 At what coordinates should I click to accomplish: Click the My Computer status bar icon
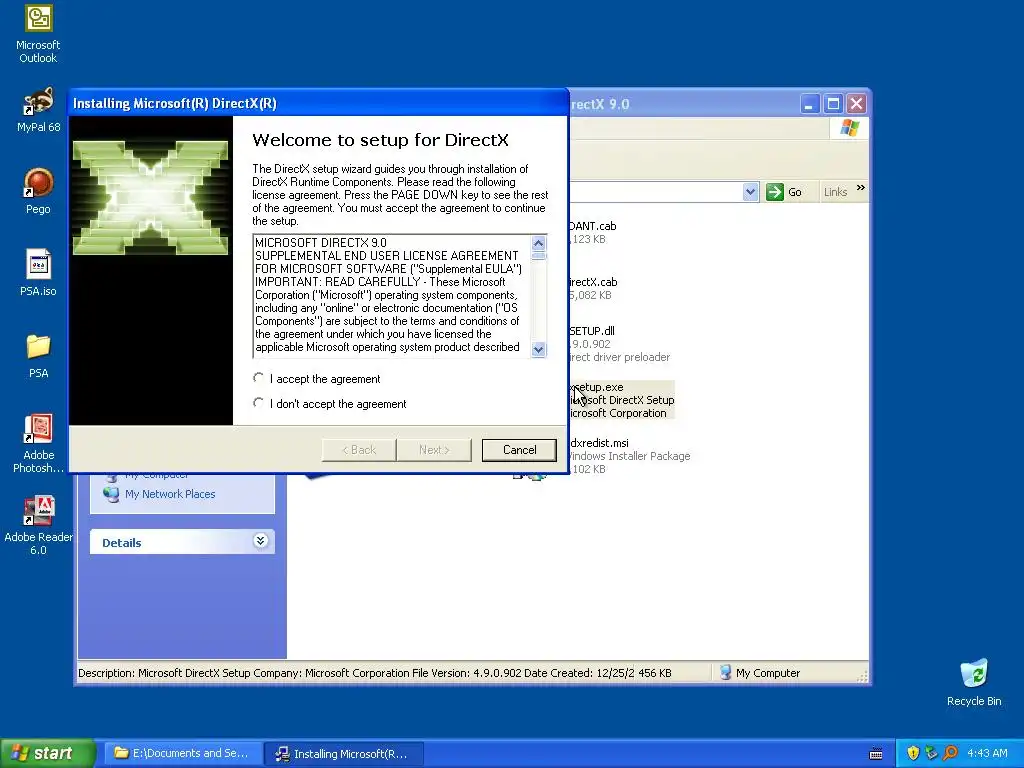(725, 673)
